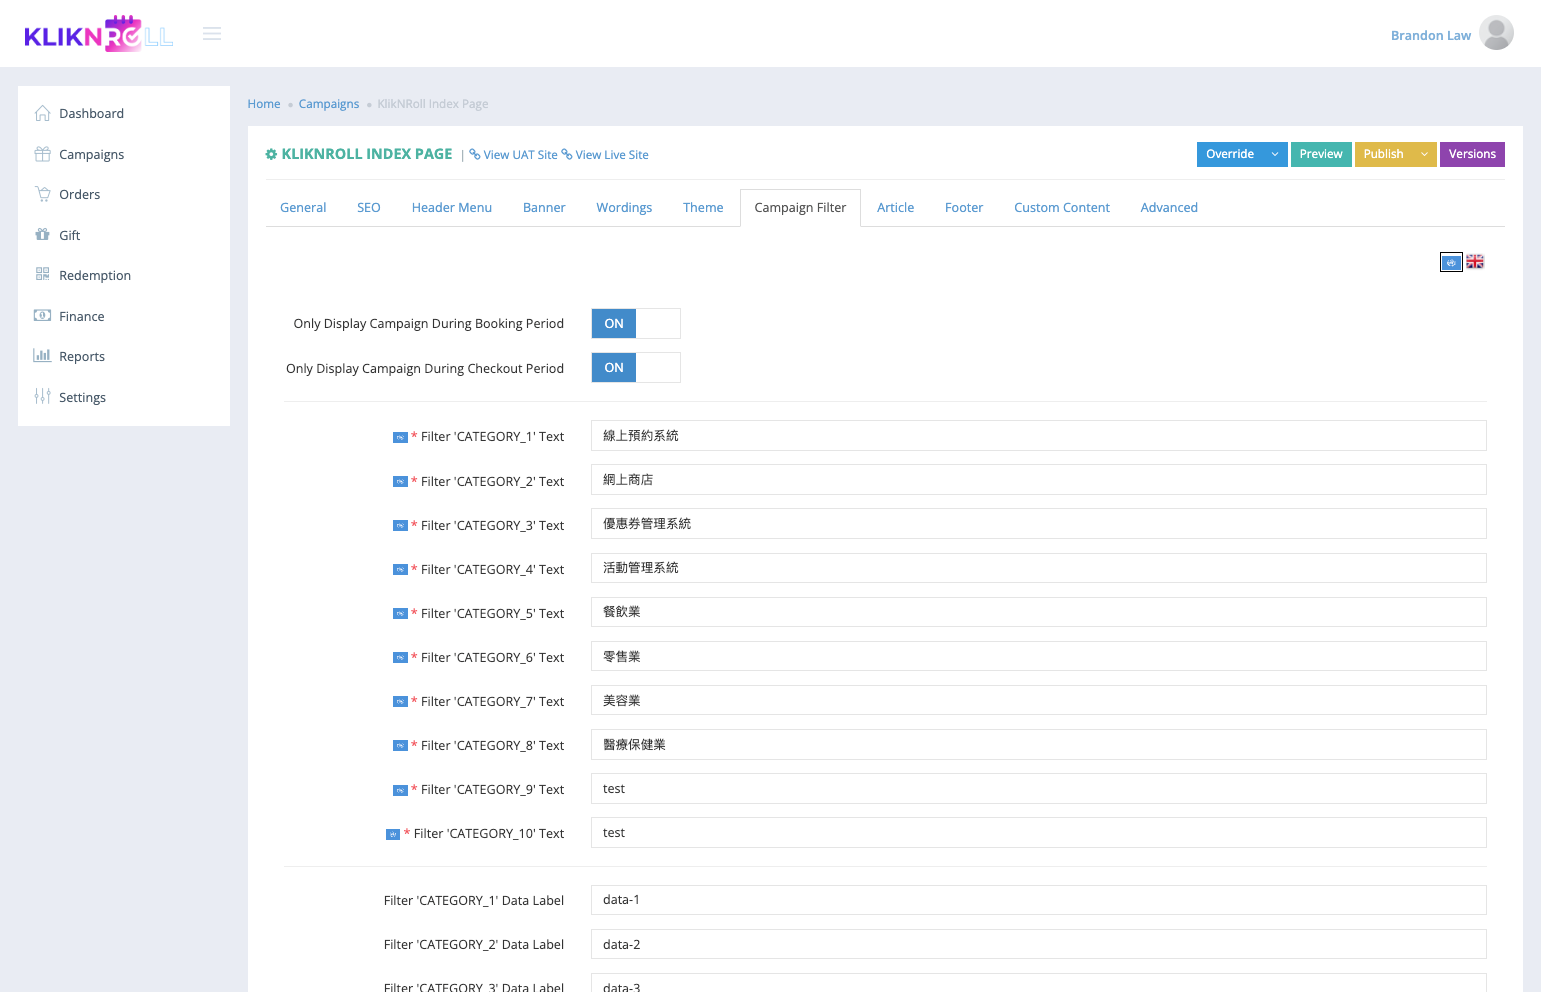Click the Override button label
The width and height of the screenshot is (1541, 992).
[x=1230, y=154]
